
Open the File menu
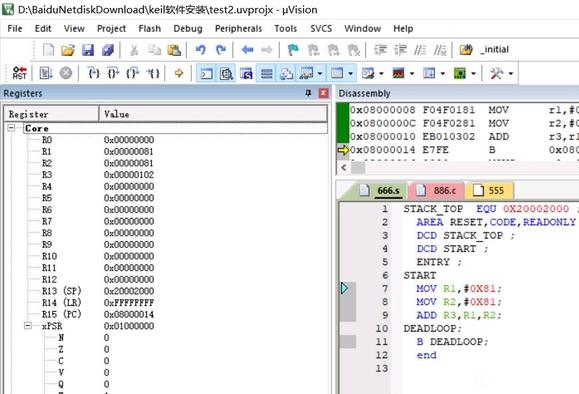(x=15, y=28)
